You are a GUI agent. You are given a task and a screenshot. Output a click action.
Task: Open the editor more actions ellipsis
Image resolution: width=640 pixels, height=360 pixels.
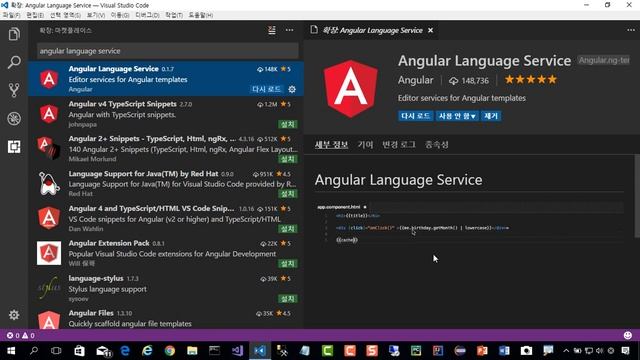click(631, 30)
